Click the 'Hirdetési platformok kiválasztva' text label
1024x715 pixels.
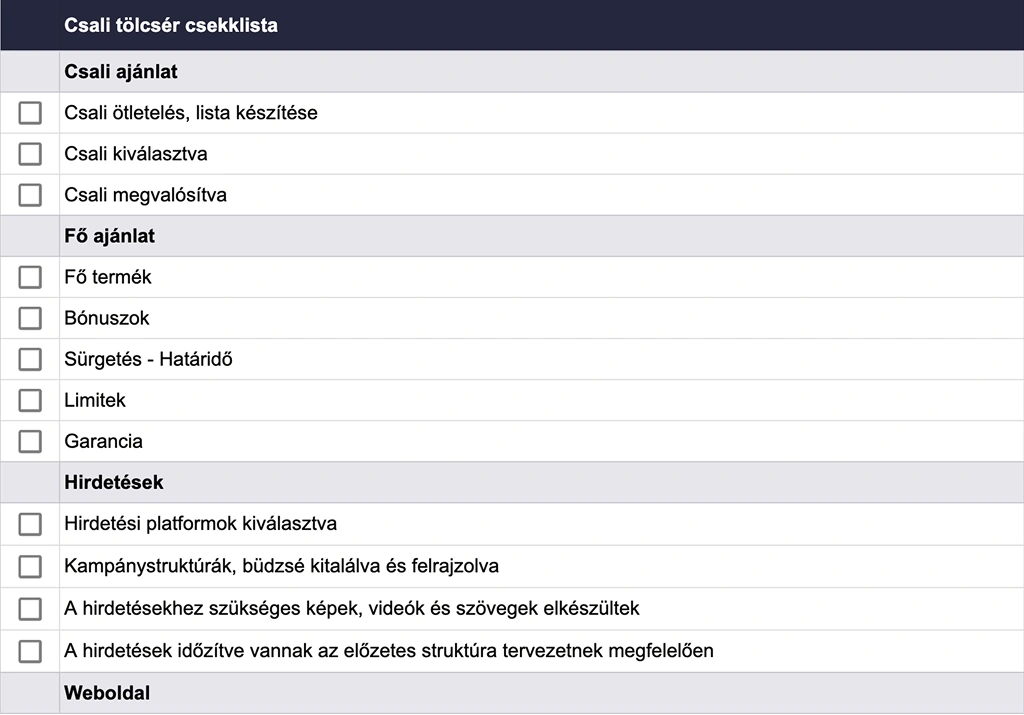[x=200, y=524]
